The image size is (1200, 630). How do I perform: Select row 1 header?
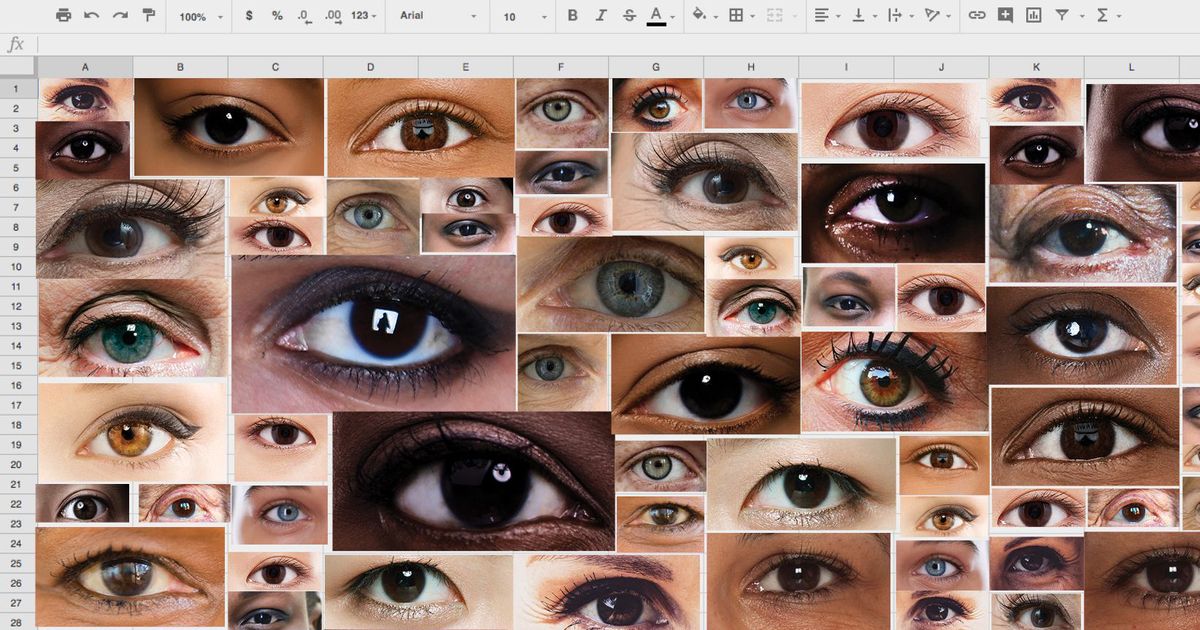pos(18,88)
